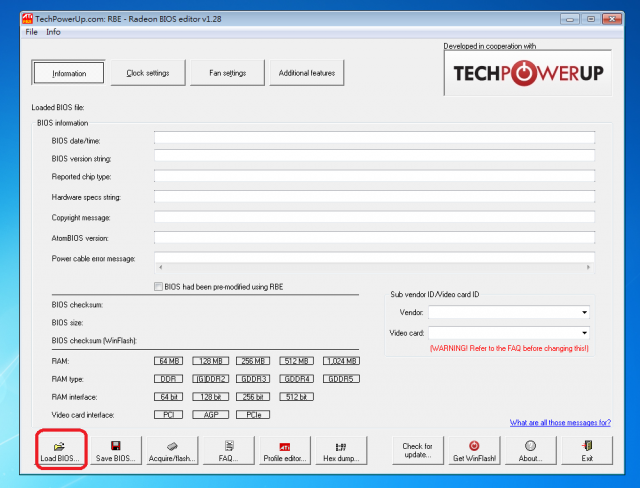Click the (G)DDR2 RAM type indicator
The width and height of the screenshot is (640, 488).
211,379
